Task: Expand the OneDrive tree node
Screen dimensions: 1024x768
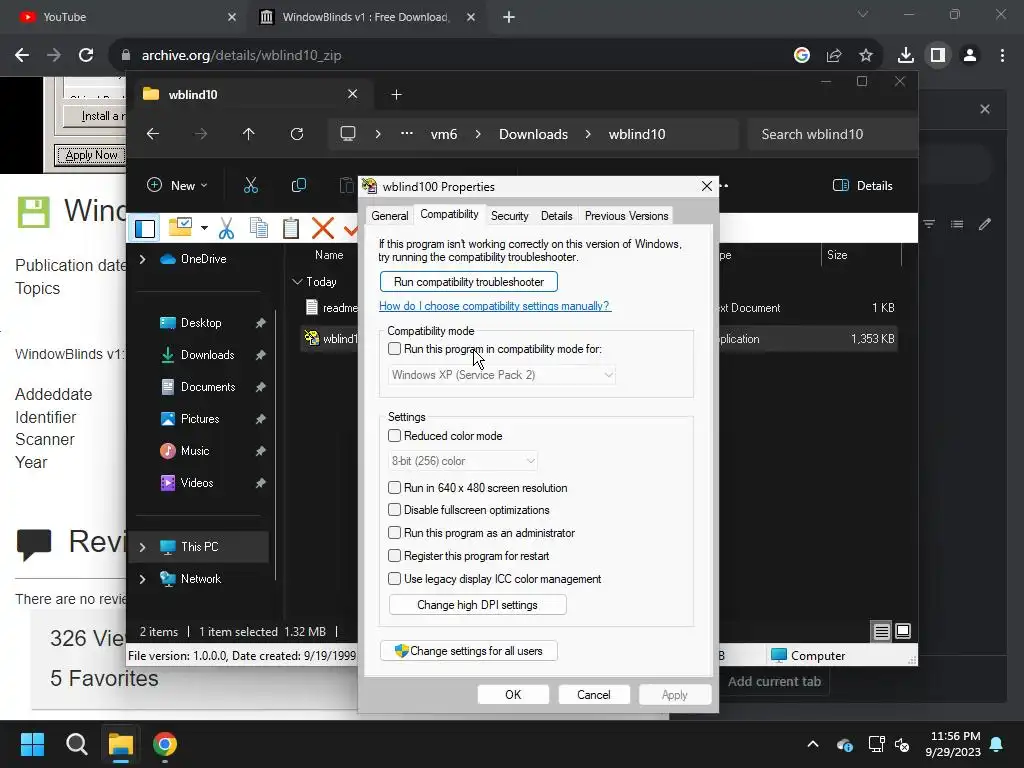Action: [x=142, y=259]
